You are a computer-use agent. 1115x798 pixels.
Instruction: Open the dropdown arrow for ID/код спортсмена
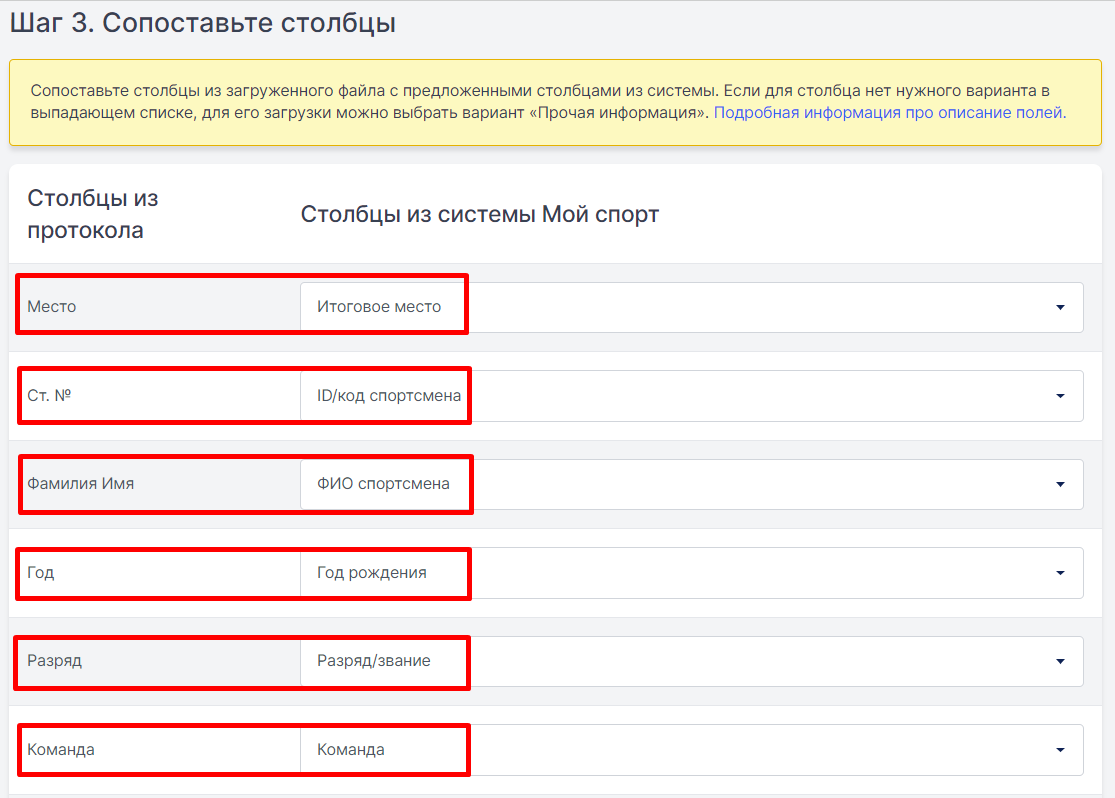point(1060,395)
